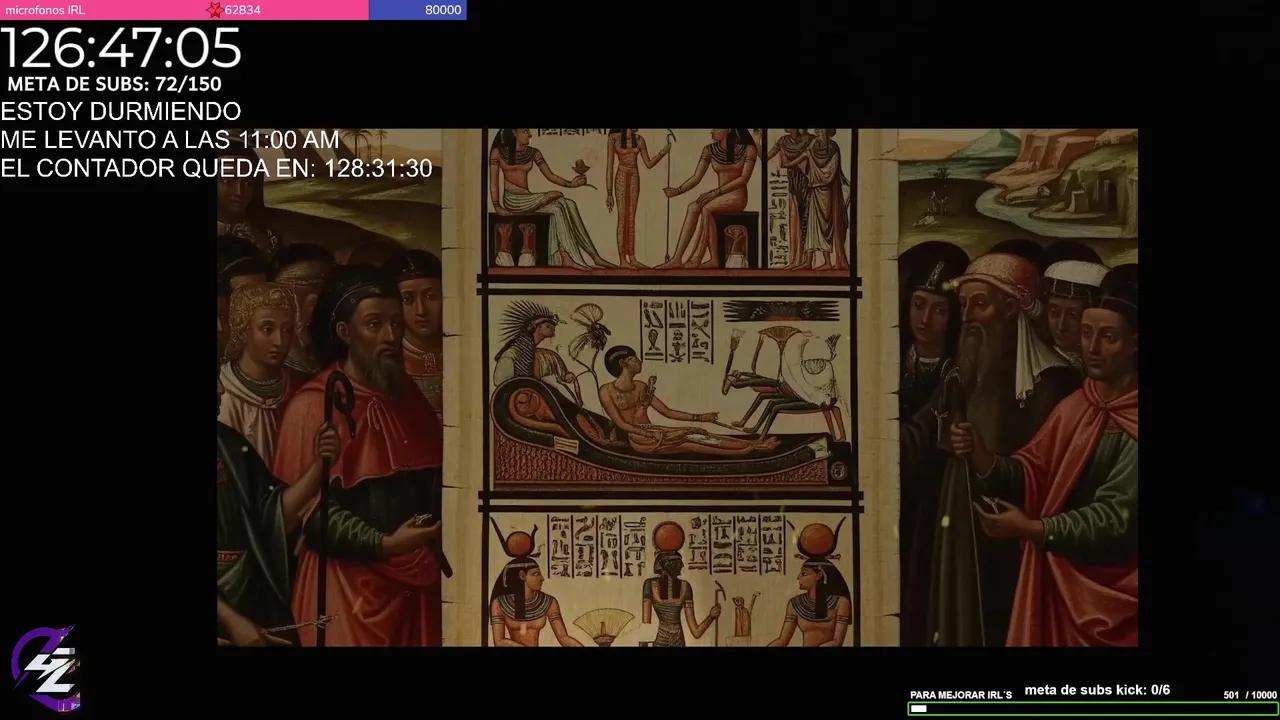1280x720 pixels.
Task: Click the microfonos IRL goal label
Action: (45, 10)
